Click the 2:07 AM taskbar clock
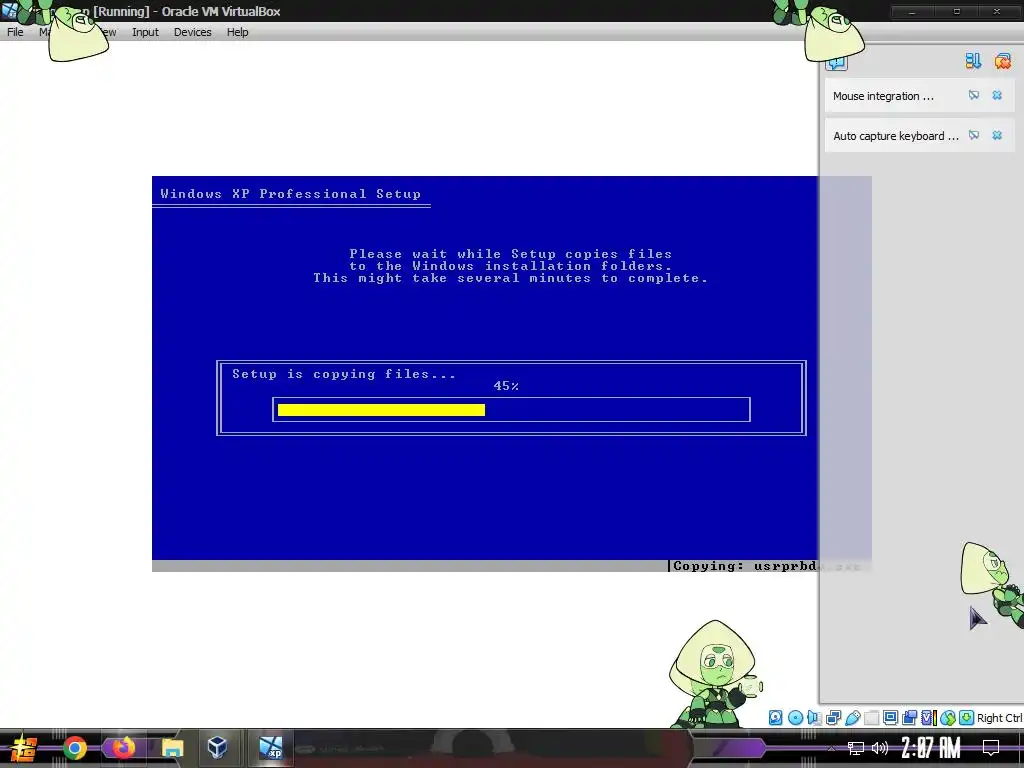 [x=931, y=748]
